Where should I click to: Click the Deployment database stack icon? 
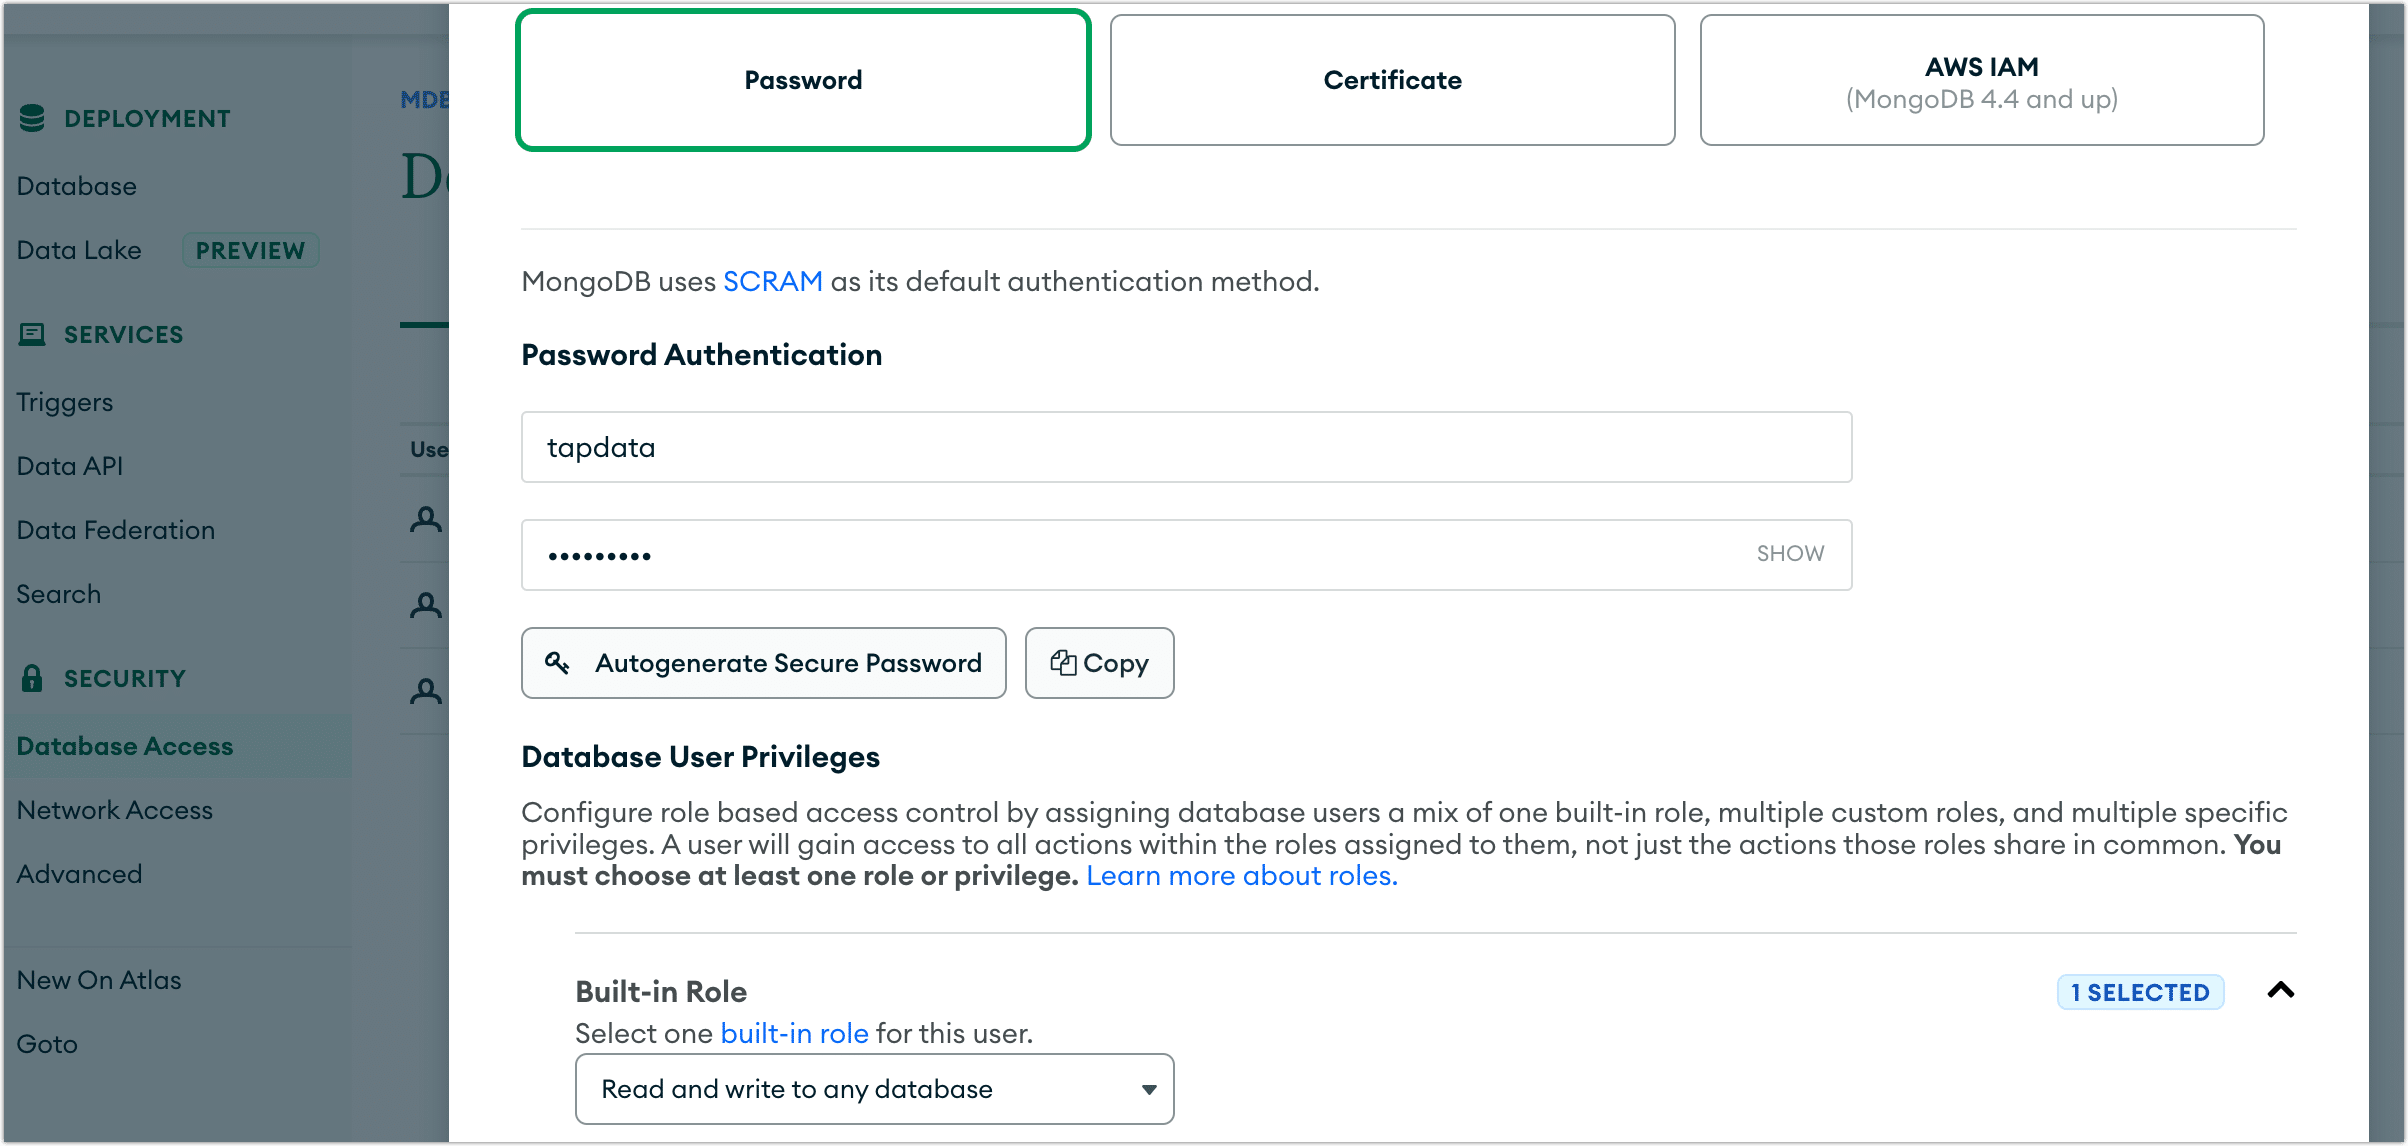click(32, 117)
